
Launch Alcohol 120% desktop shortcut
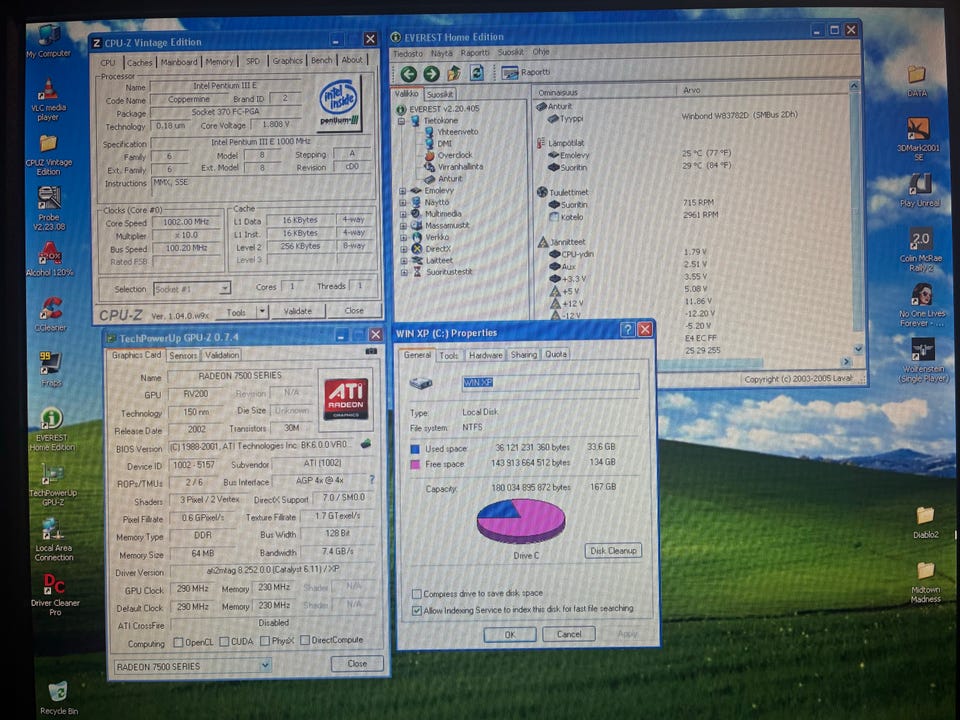tap(50, 259)
